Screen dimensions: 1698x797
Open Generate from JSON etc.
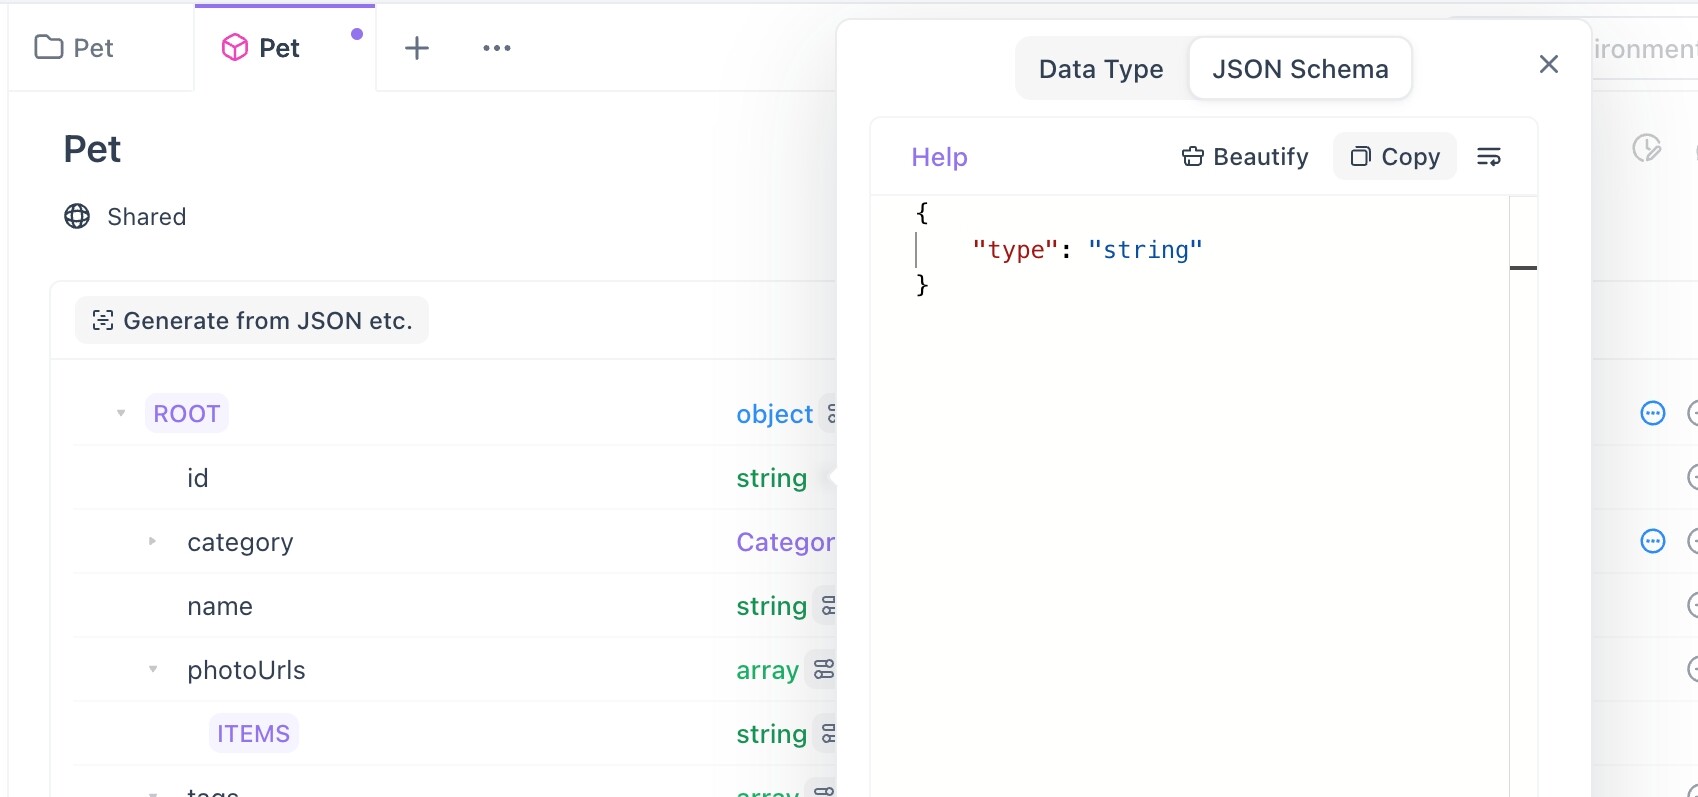click(x=252, y=321)
